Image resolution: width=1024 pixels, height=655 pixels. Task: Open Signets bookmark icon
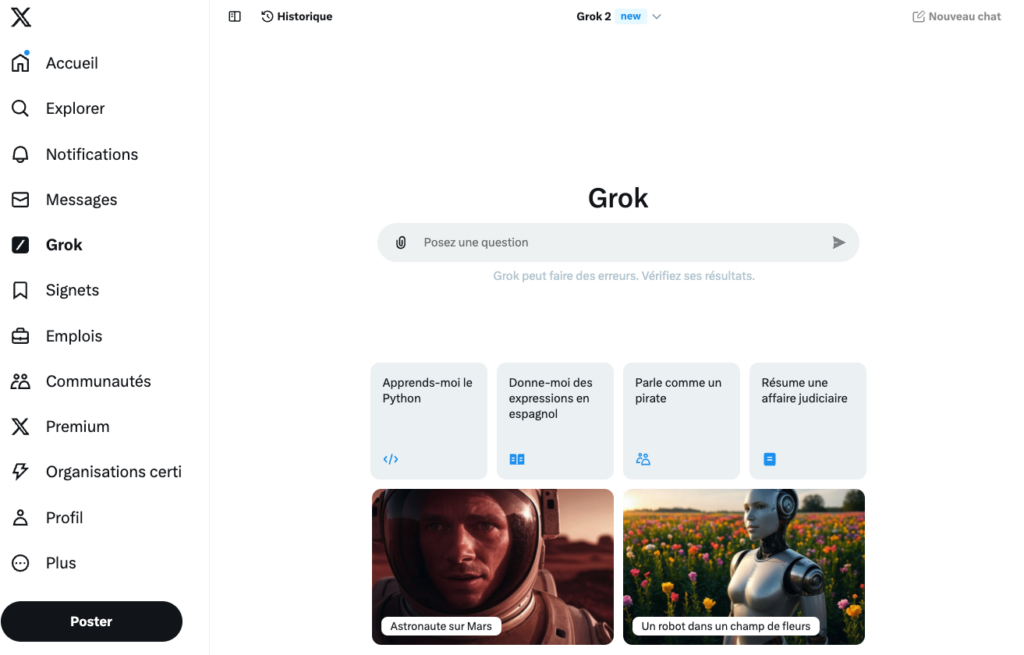(20, 290)
